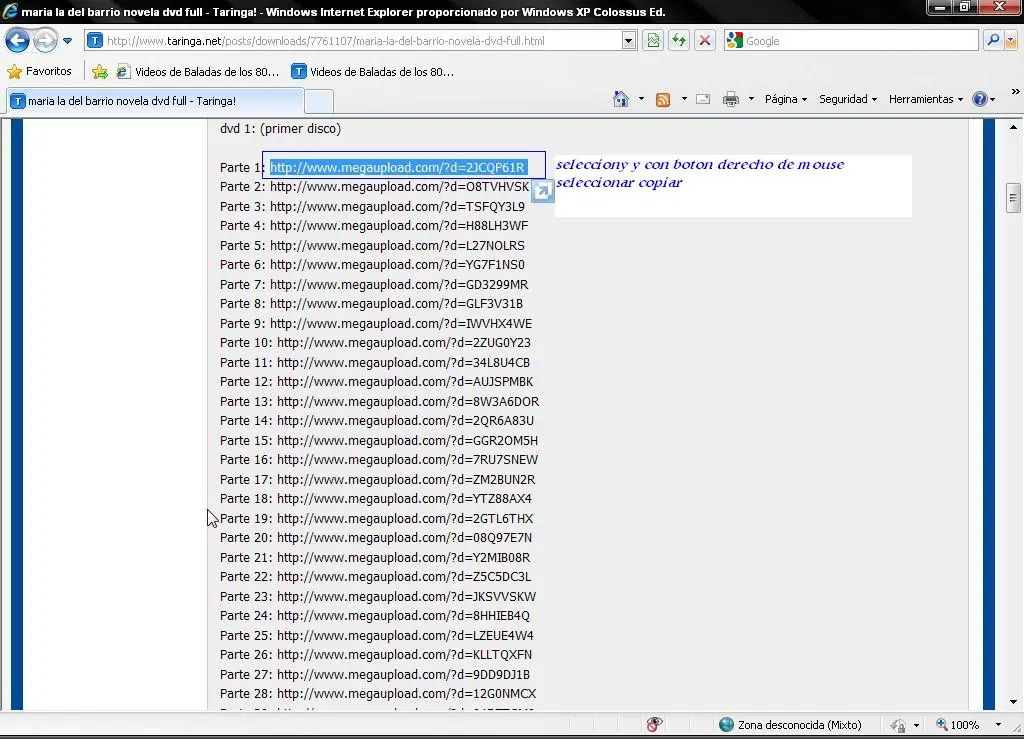Click highlighted Parte 1 megaupload URL
This screenshot has width=1024, height=739.
pyautogui.click(x=398, y=168)
